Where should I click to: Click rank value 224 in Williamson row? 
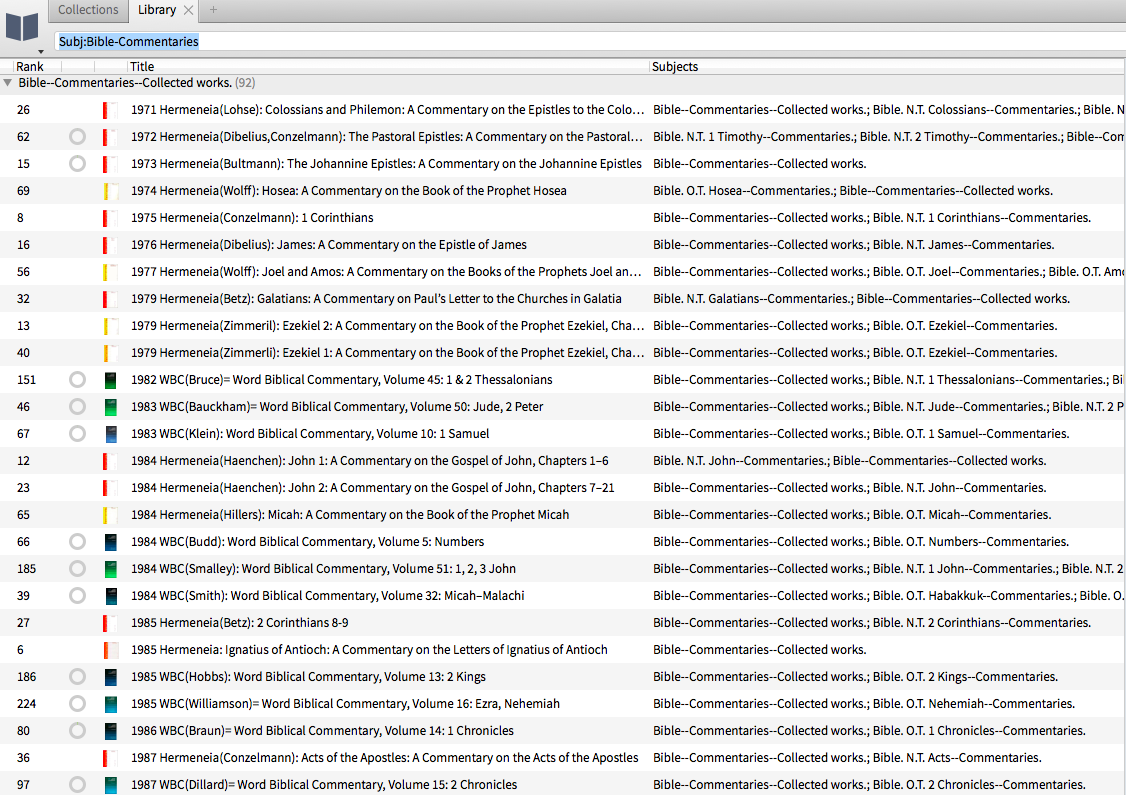(27, 704)
